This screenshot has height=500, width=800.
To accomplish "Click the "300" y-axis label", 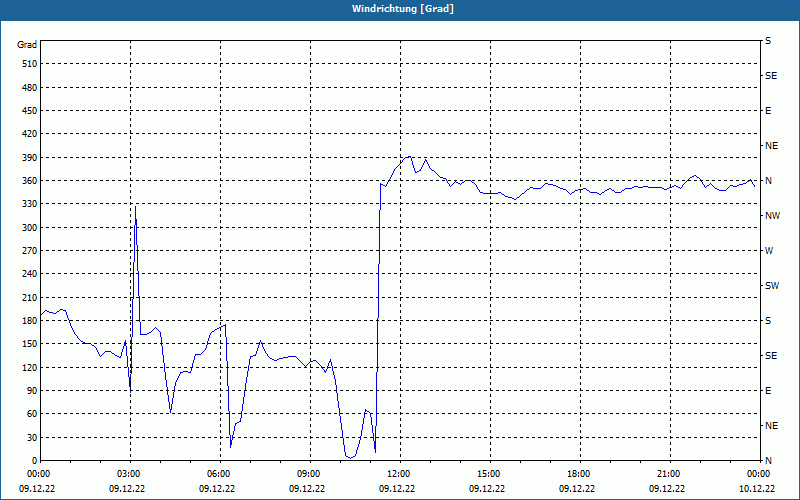I will point(30,228).
